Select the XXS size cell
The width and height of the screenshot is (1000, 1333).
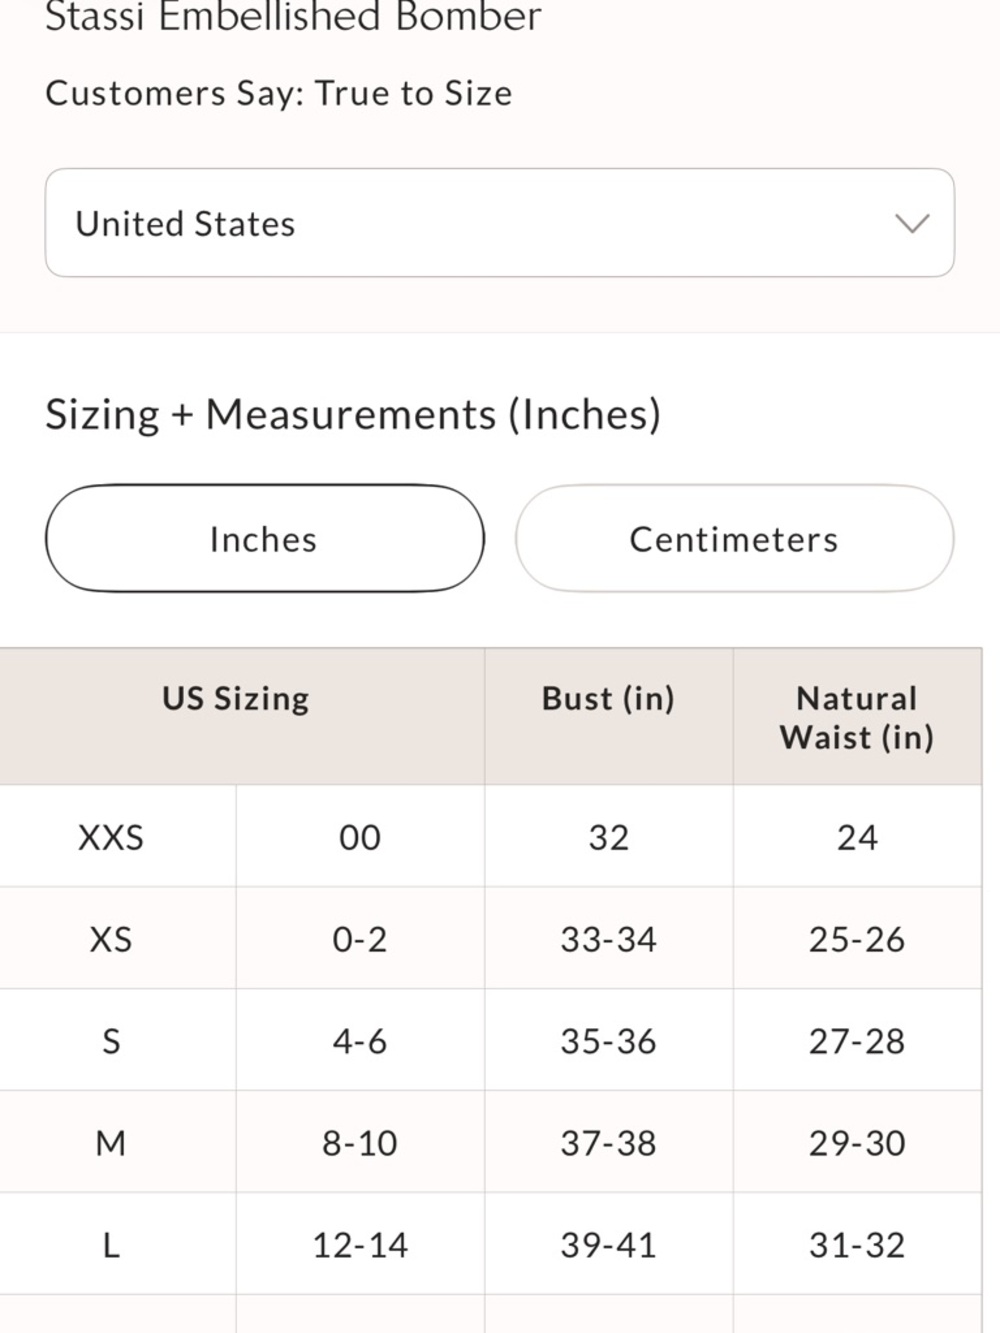point(111,837)
